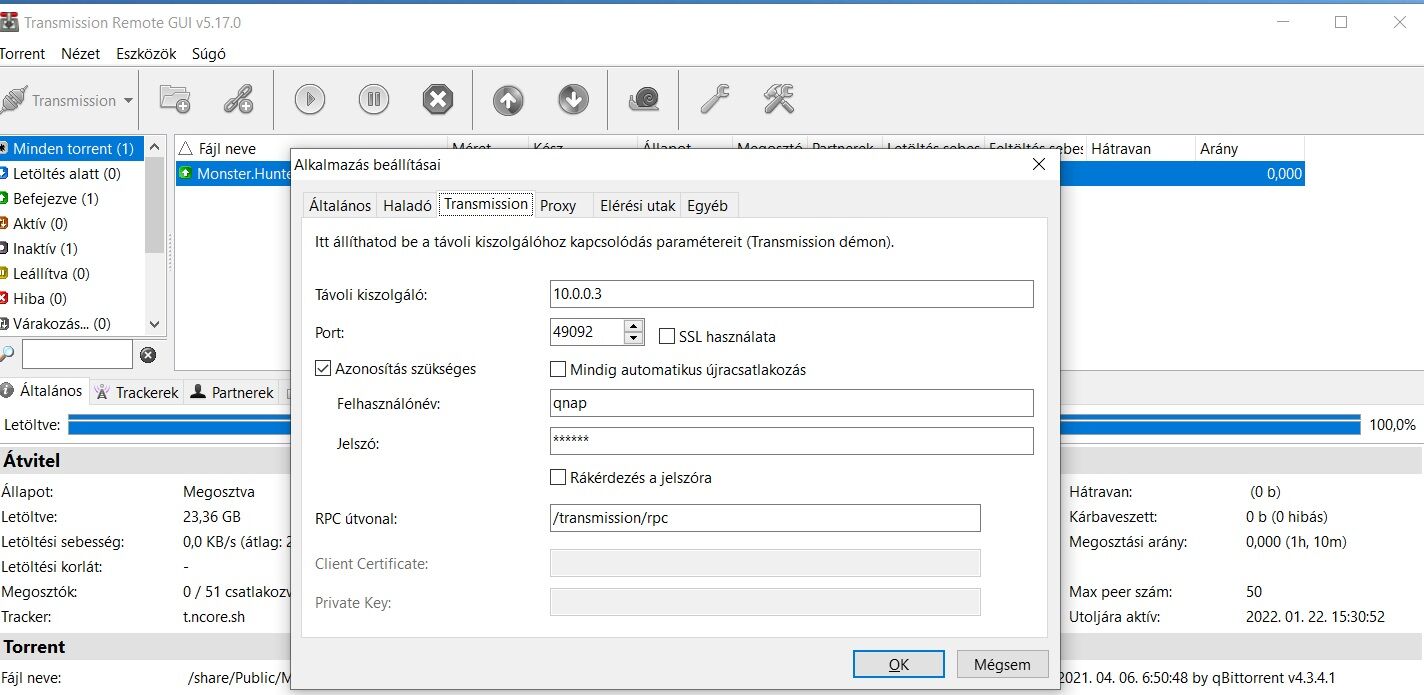Click the torrent search box
Viewport: 1424px width, 695px height.
[77, 354]
